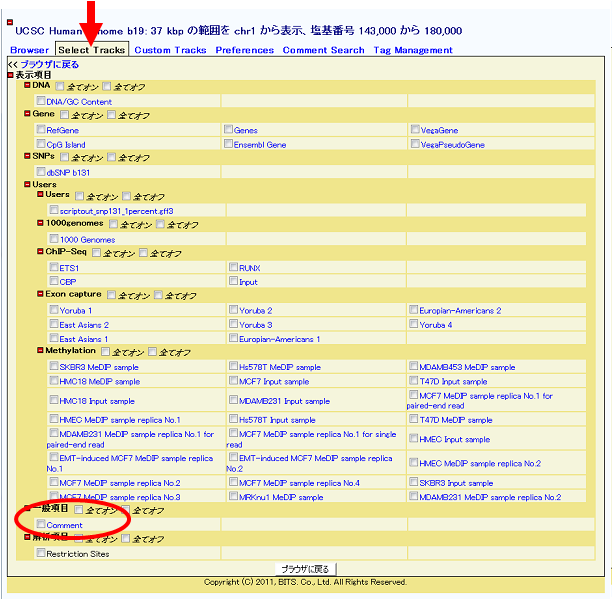
Task: Tick the Restriction Sites checkbox
Action: coord(41,552)
